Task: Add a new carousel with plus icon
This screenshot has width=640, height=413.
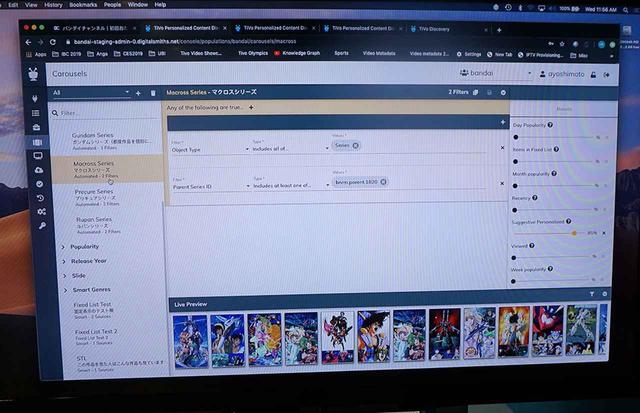Action: 138,93
